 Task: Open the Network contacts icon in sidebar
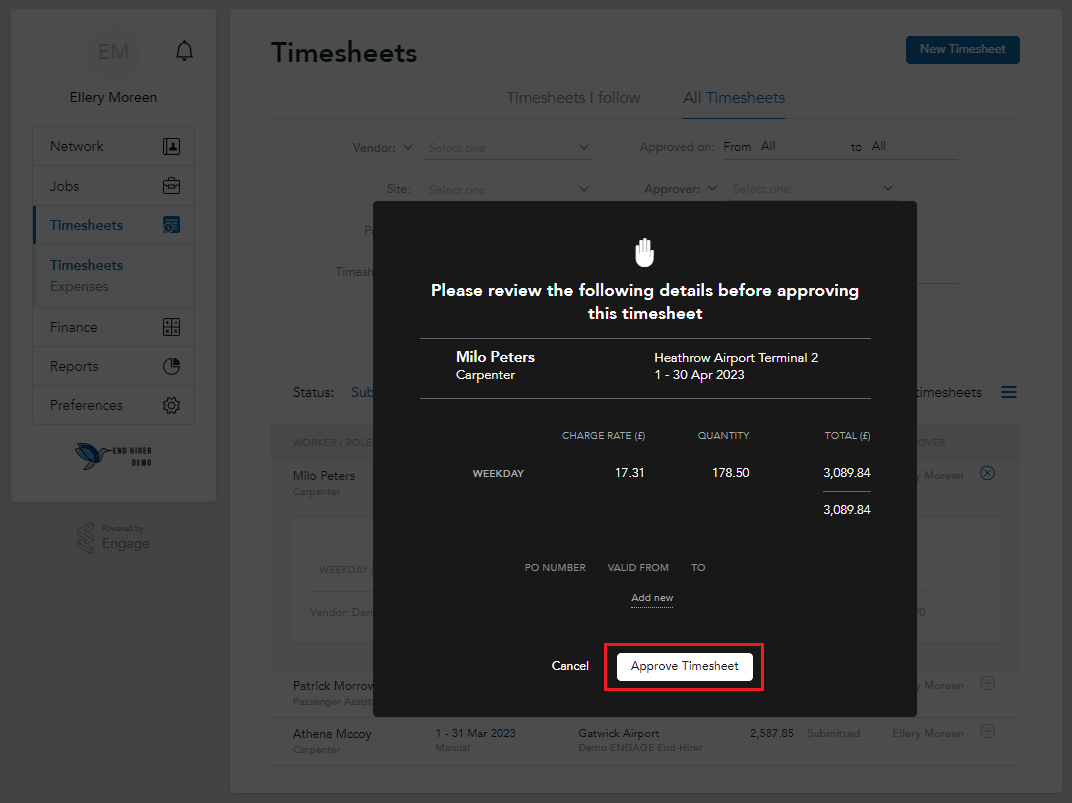tap(171, 145)
